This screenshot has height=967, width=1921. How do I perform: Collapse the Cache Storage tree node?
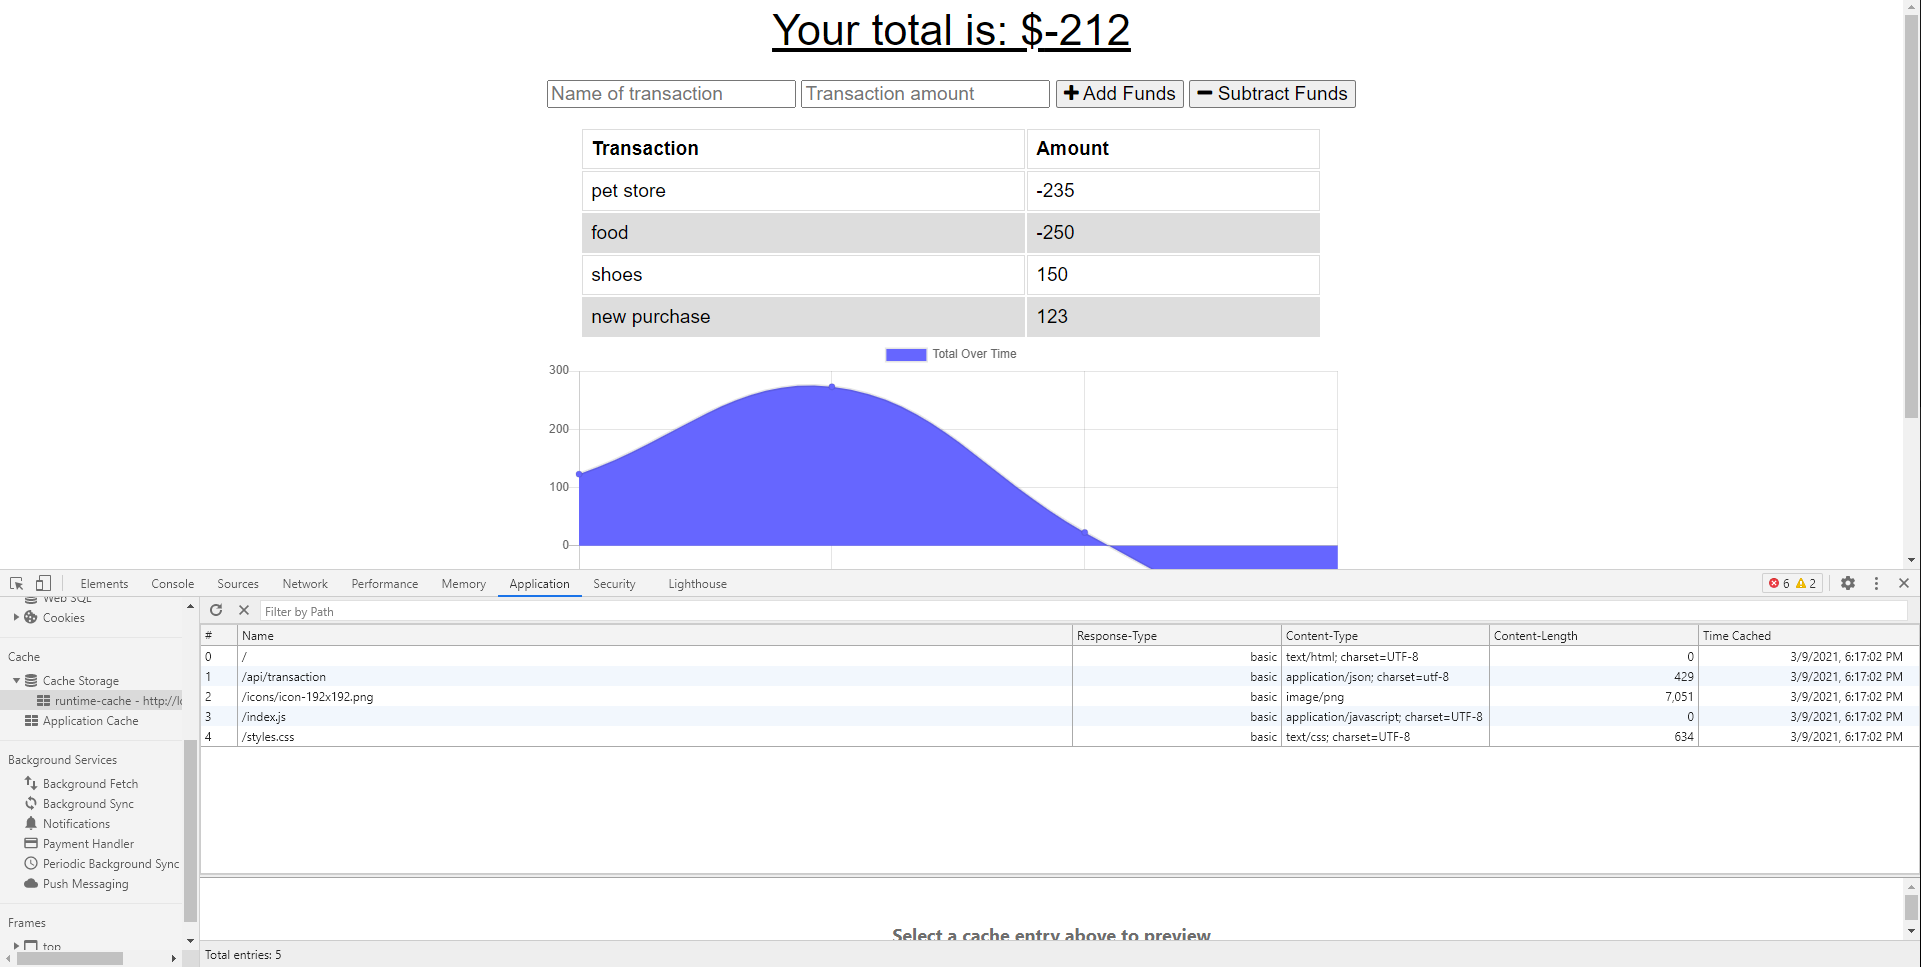(18, 680)
